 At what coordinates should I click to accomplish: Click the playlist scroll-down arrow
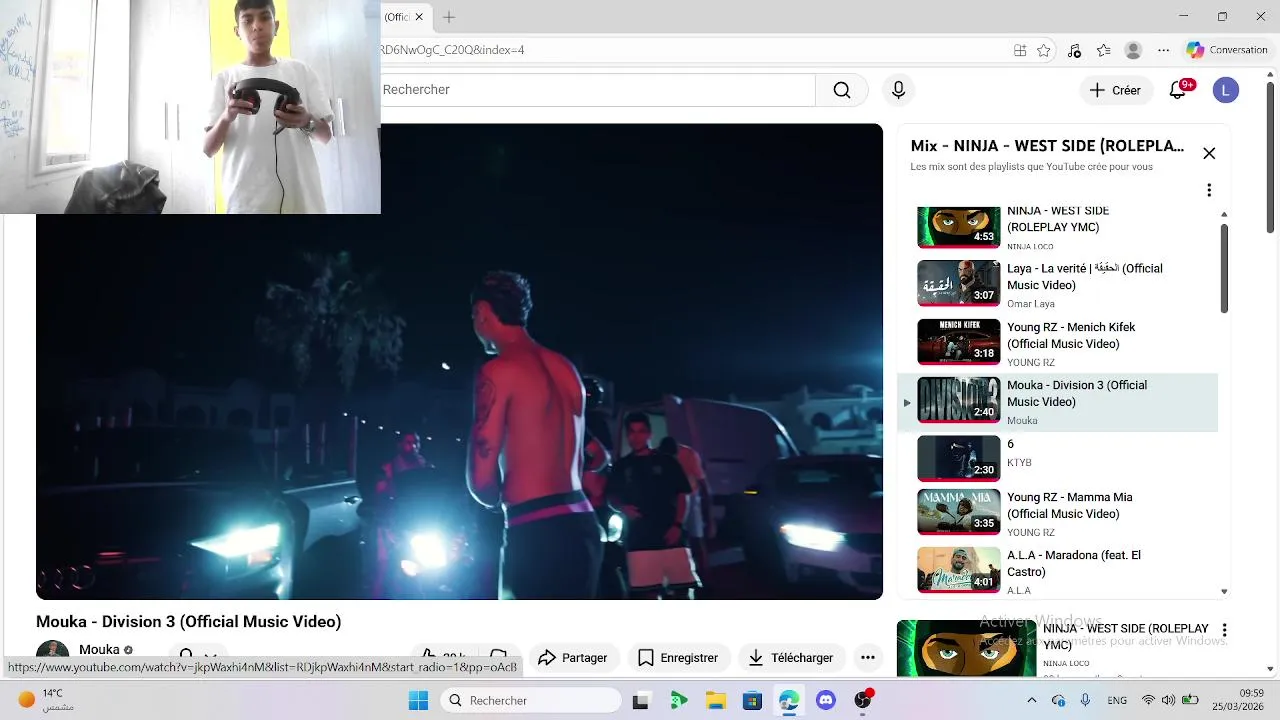pyautogui.click(x=1224, y=591)
